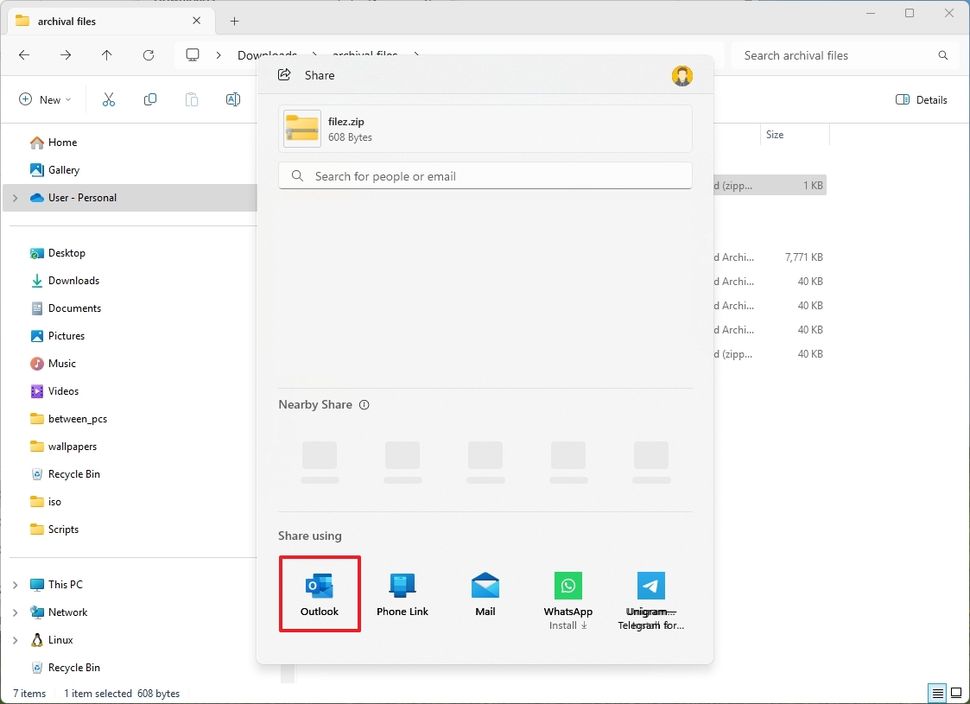Click the Copy icon in the toolbar
The image size is (970, 704).
click(150, 99)
